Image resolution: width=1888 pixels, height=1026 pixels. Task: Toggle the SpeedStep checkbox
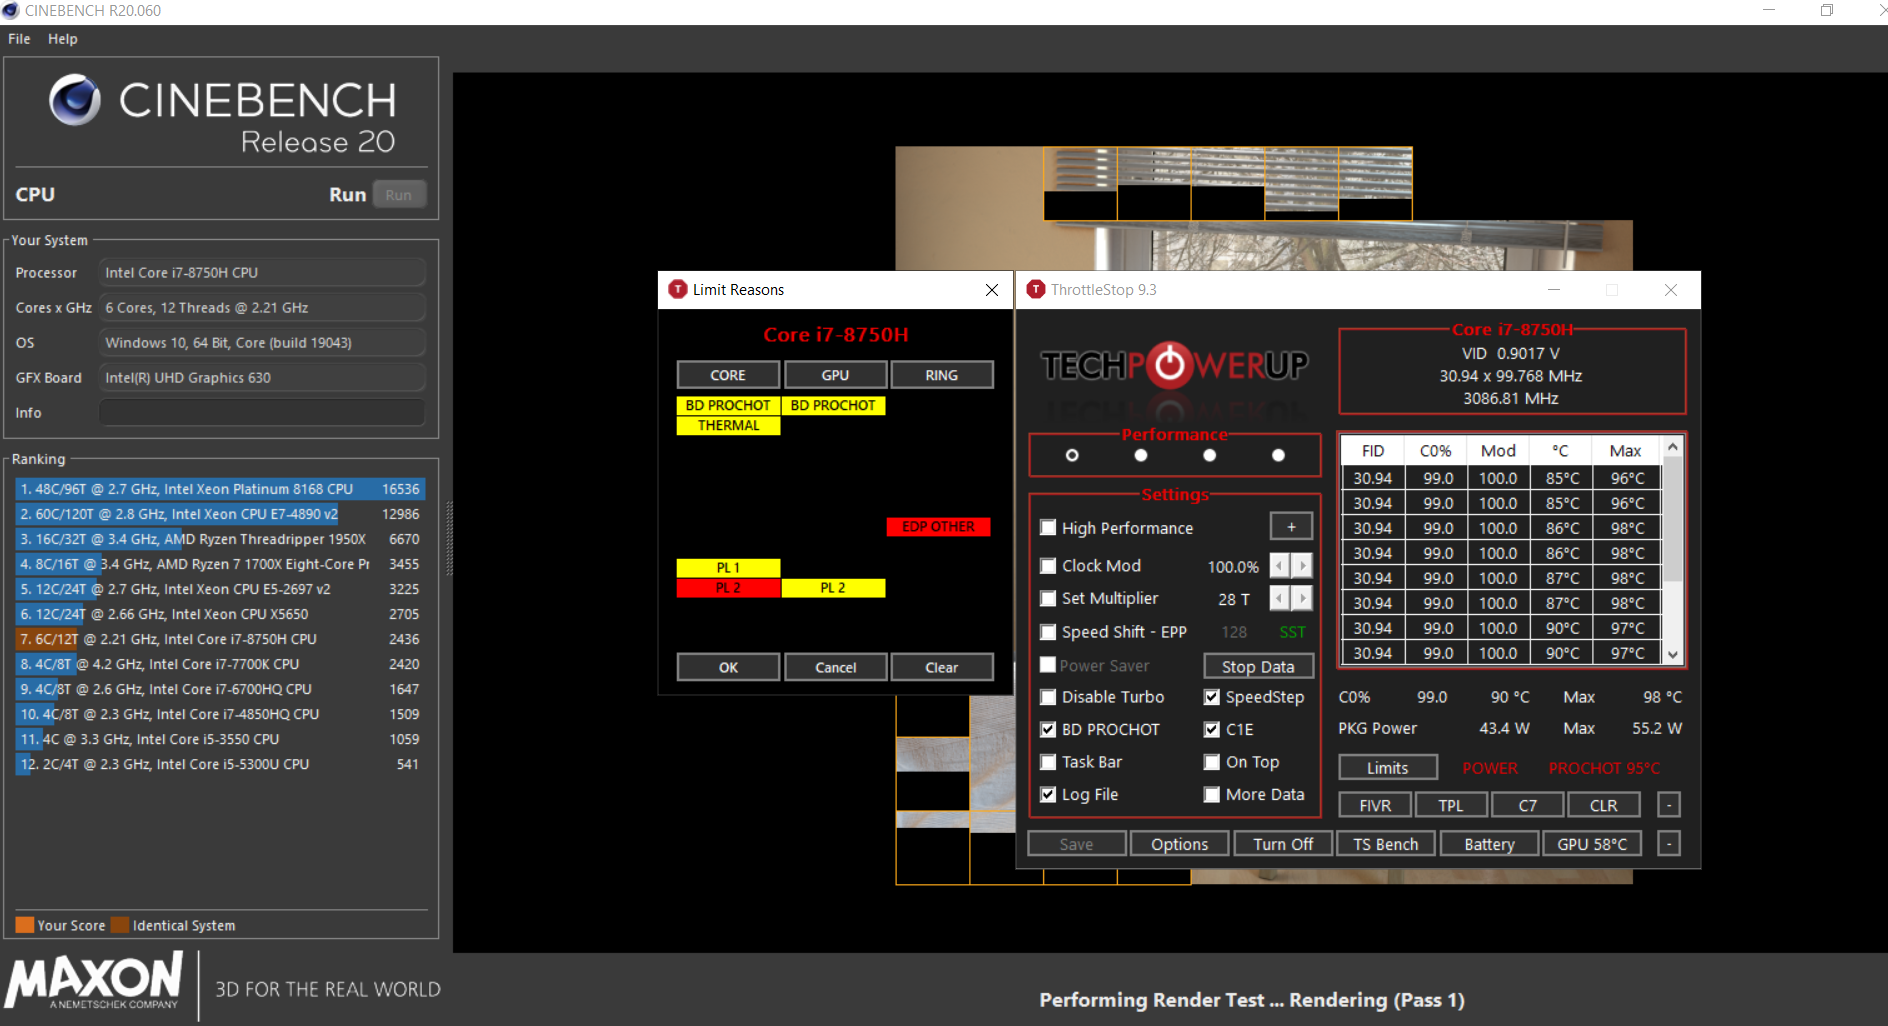coord(1212,697)
